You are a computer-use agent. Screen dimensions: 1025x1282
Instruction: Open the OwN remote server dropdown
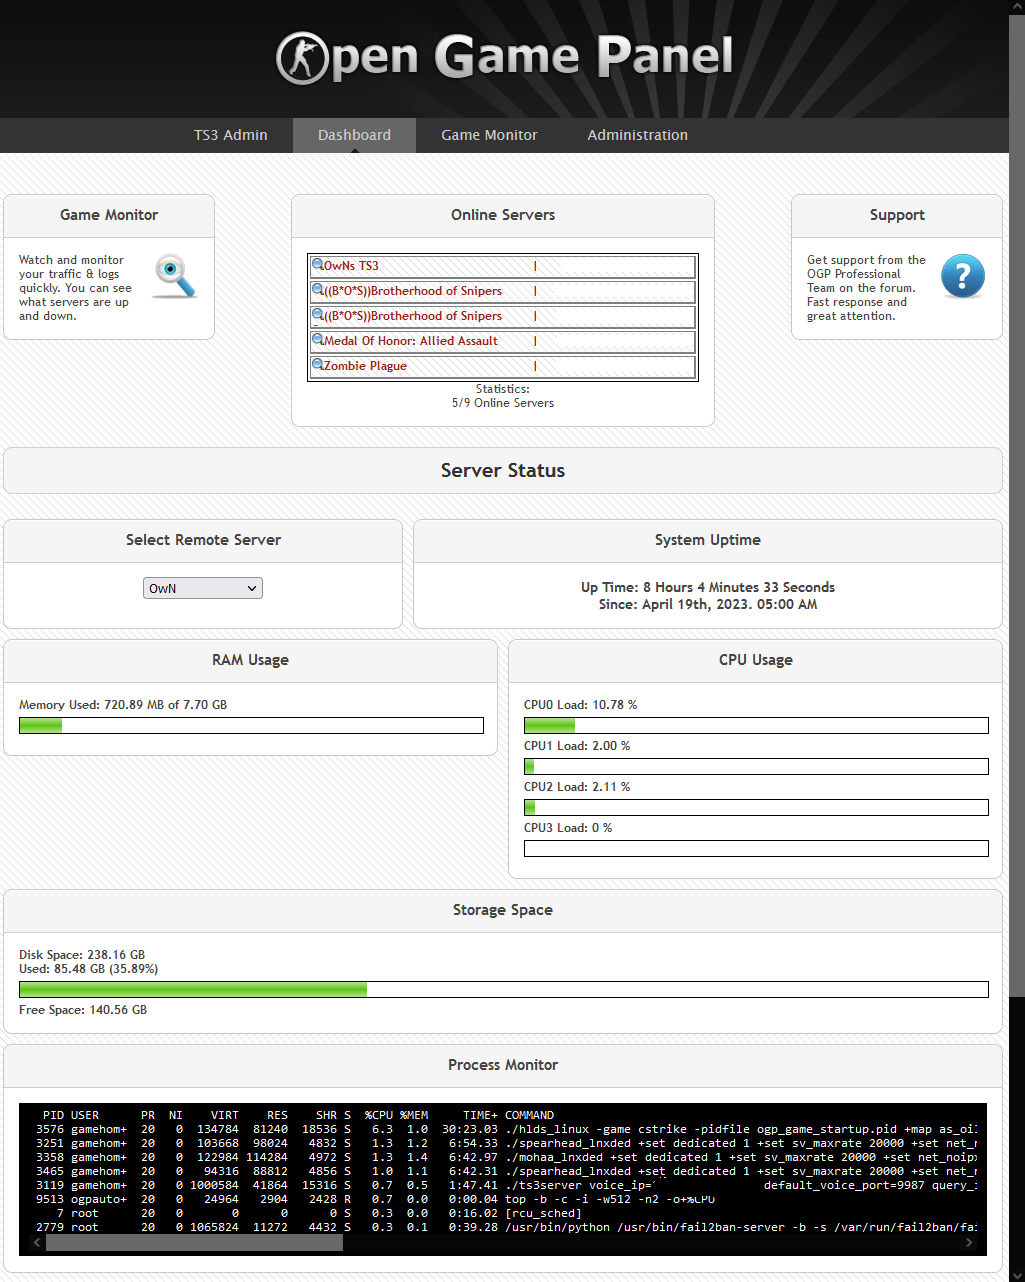pyautogui.click(x=203, y=588)
